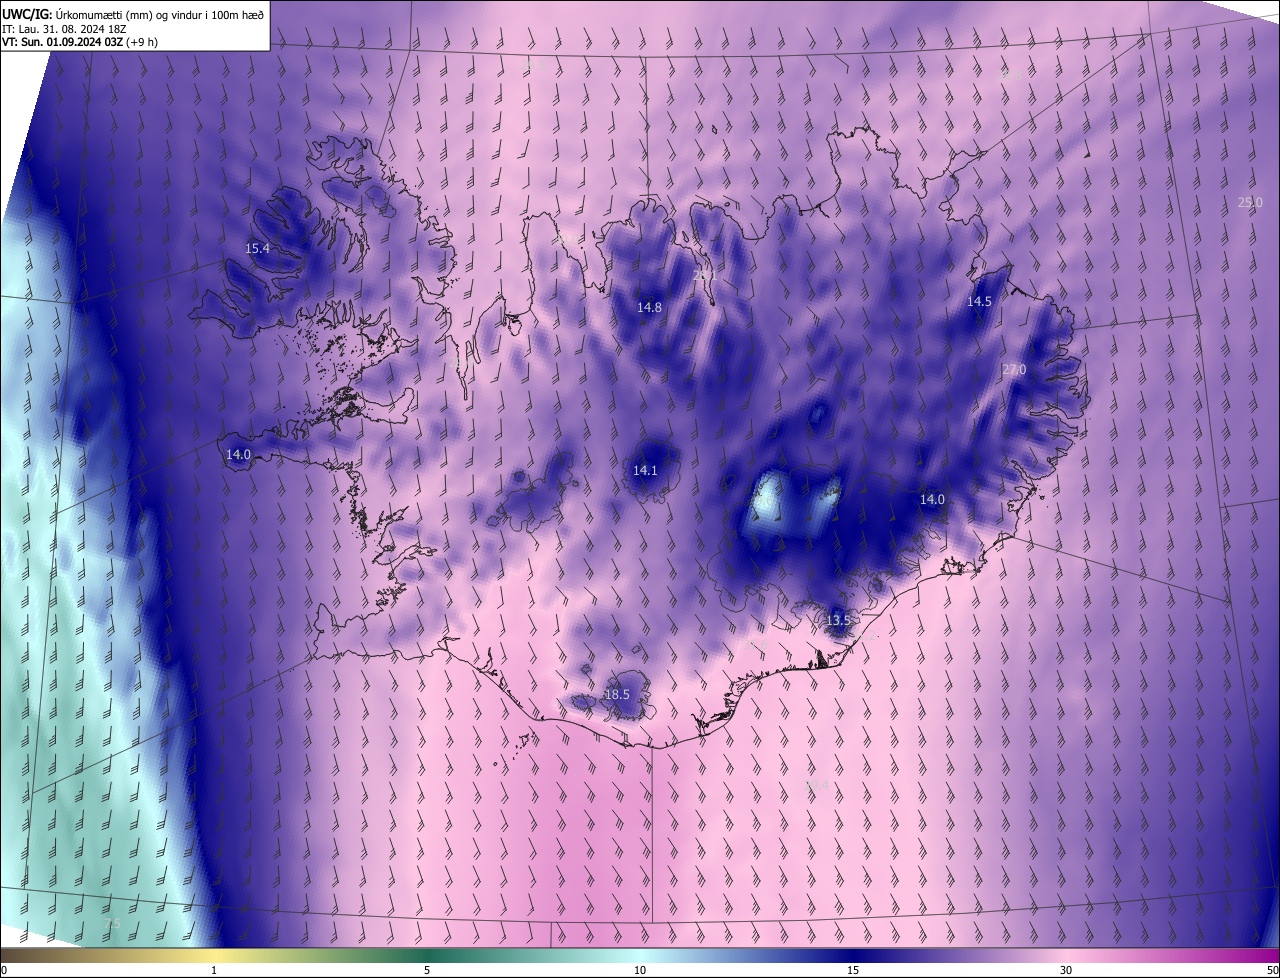Click the 13.5 value label near the south coast
This screenshot has width=1280, height=978.
pyautogui.click(x=838, y=620)
